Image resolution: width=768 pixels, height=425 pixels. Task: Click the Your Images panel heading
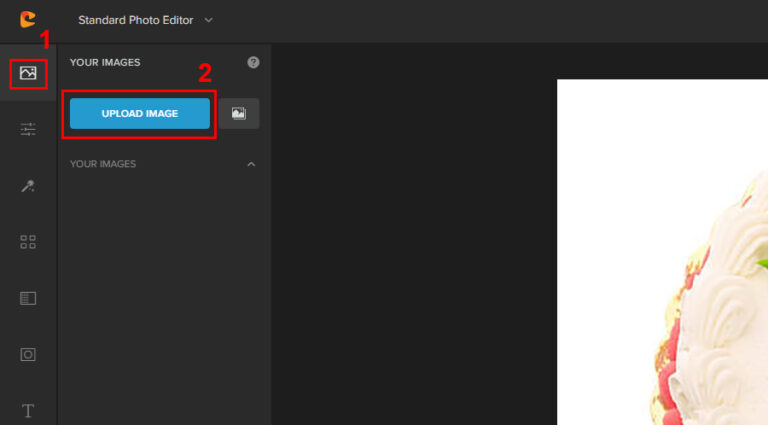(105, 63)
